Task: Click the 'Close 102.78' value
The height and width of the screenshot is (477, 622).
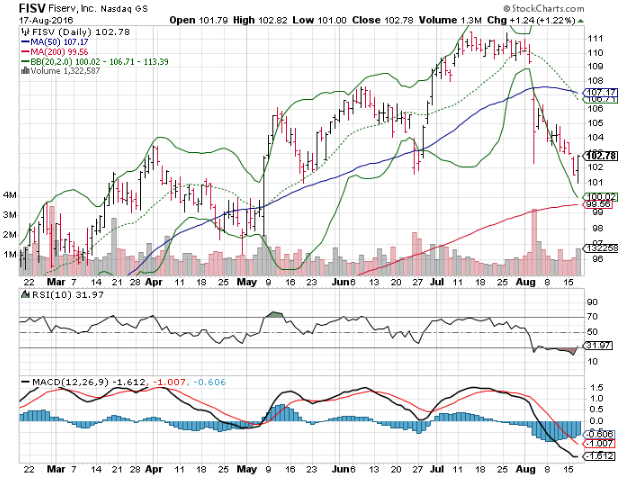Action: pyautogui.click(x=383, y=20)
